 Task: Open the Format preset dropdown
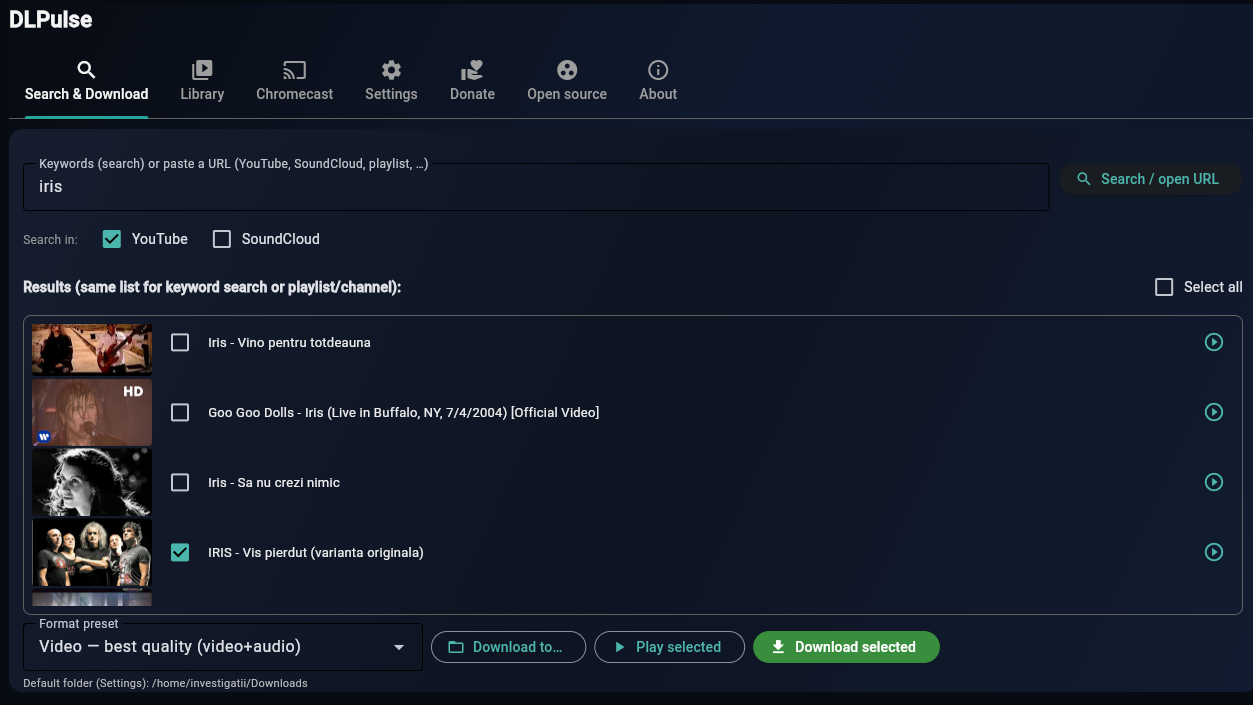click(x=223, y=647)
